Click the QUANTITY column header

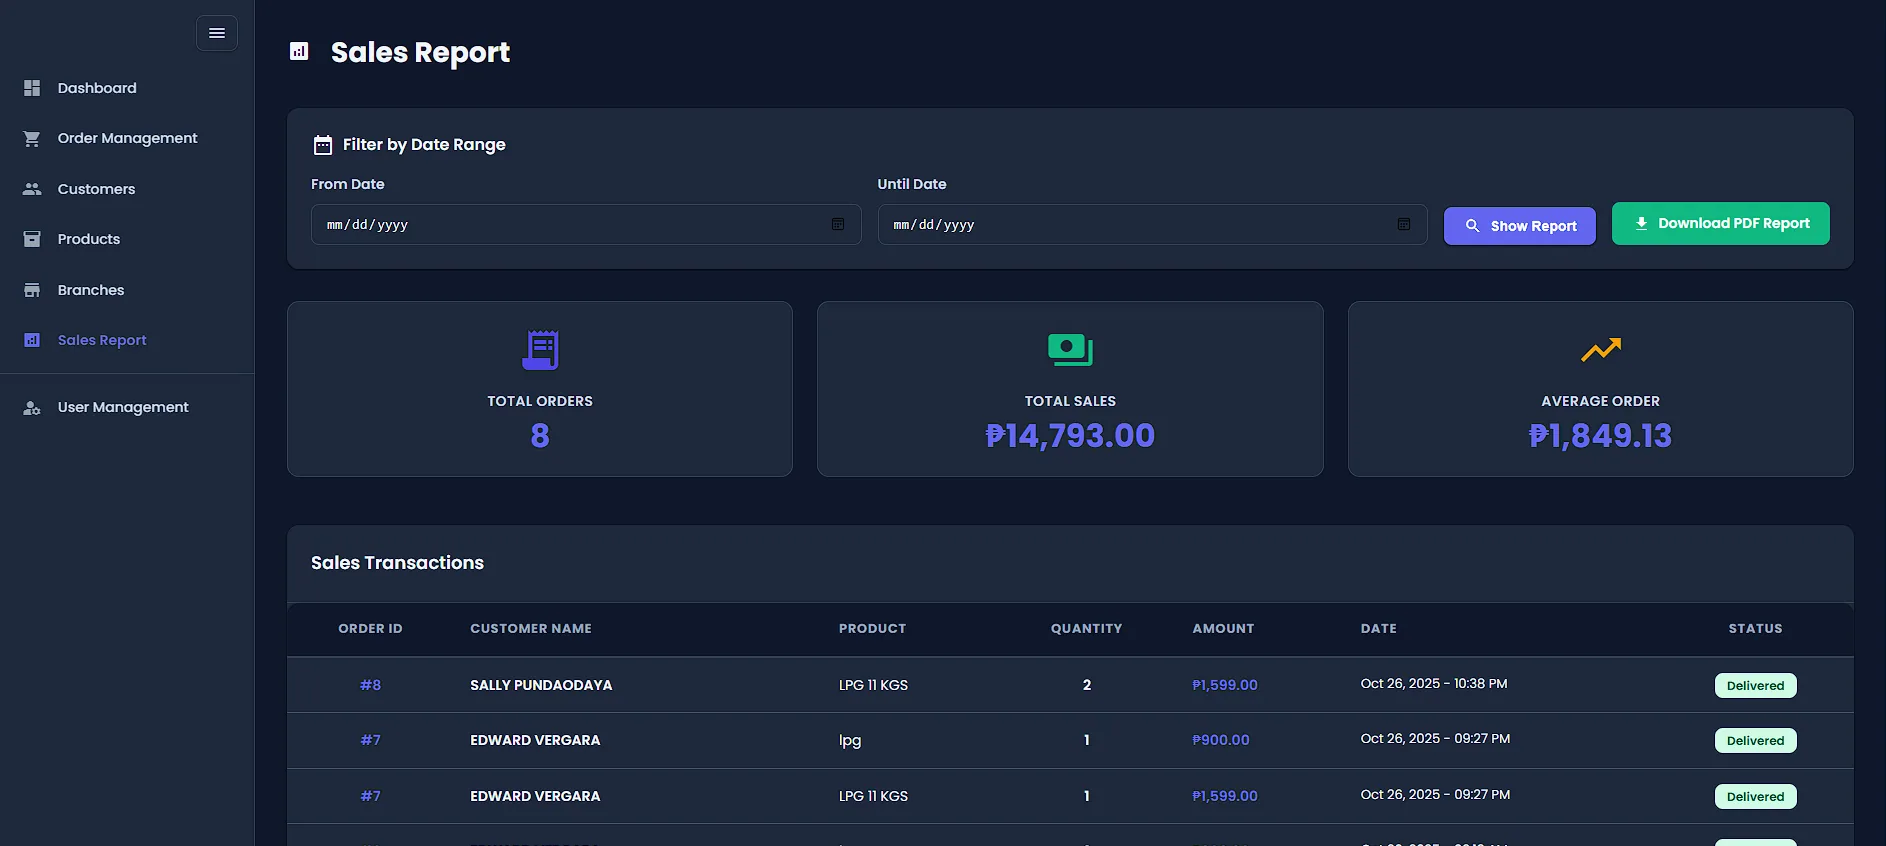[1086, 629]
